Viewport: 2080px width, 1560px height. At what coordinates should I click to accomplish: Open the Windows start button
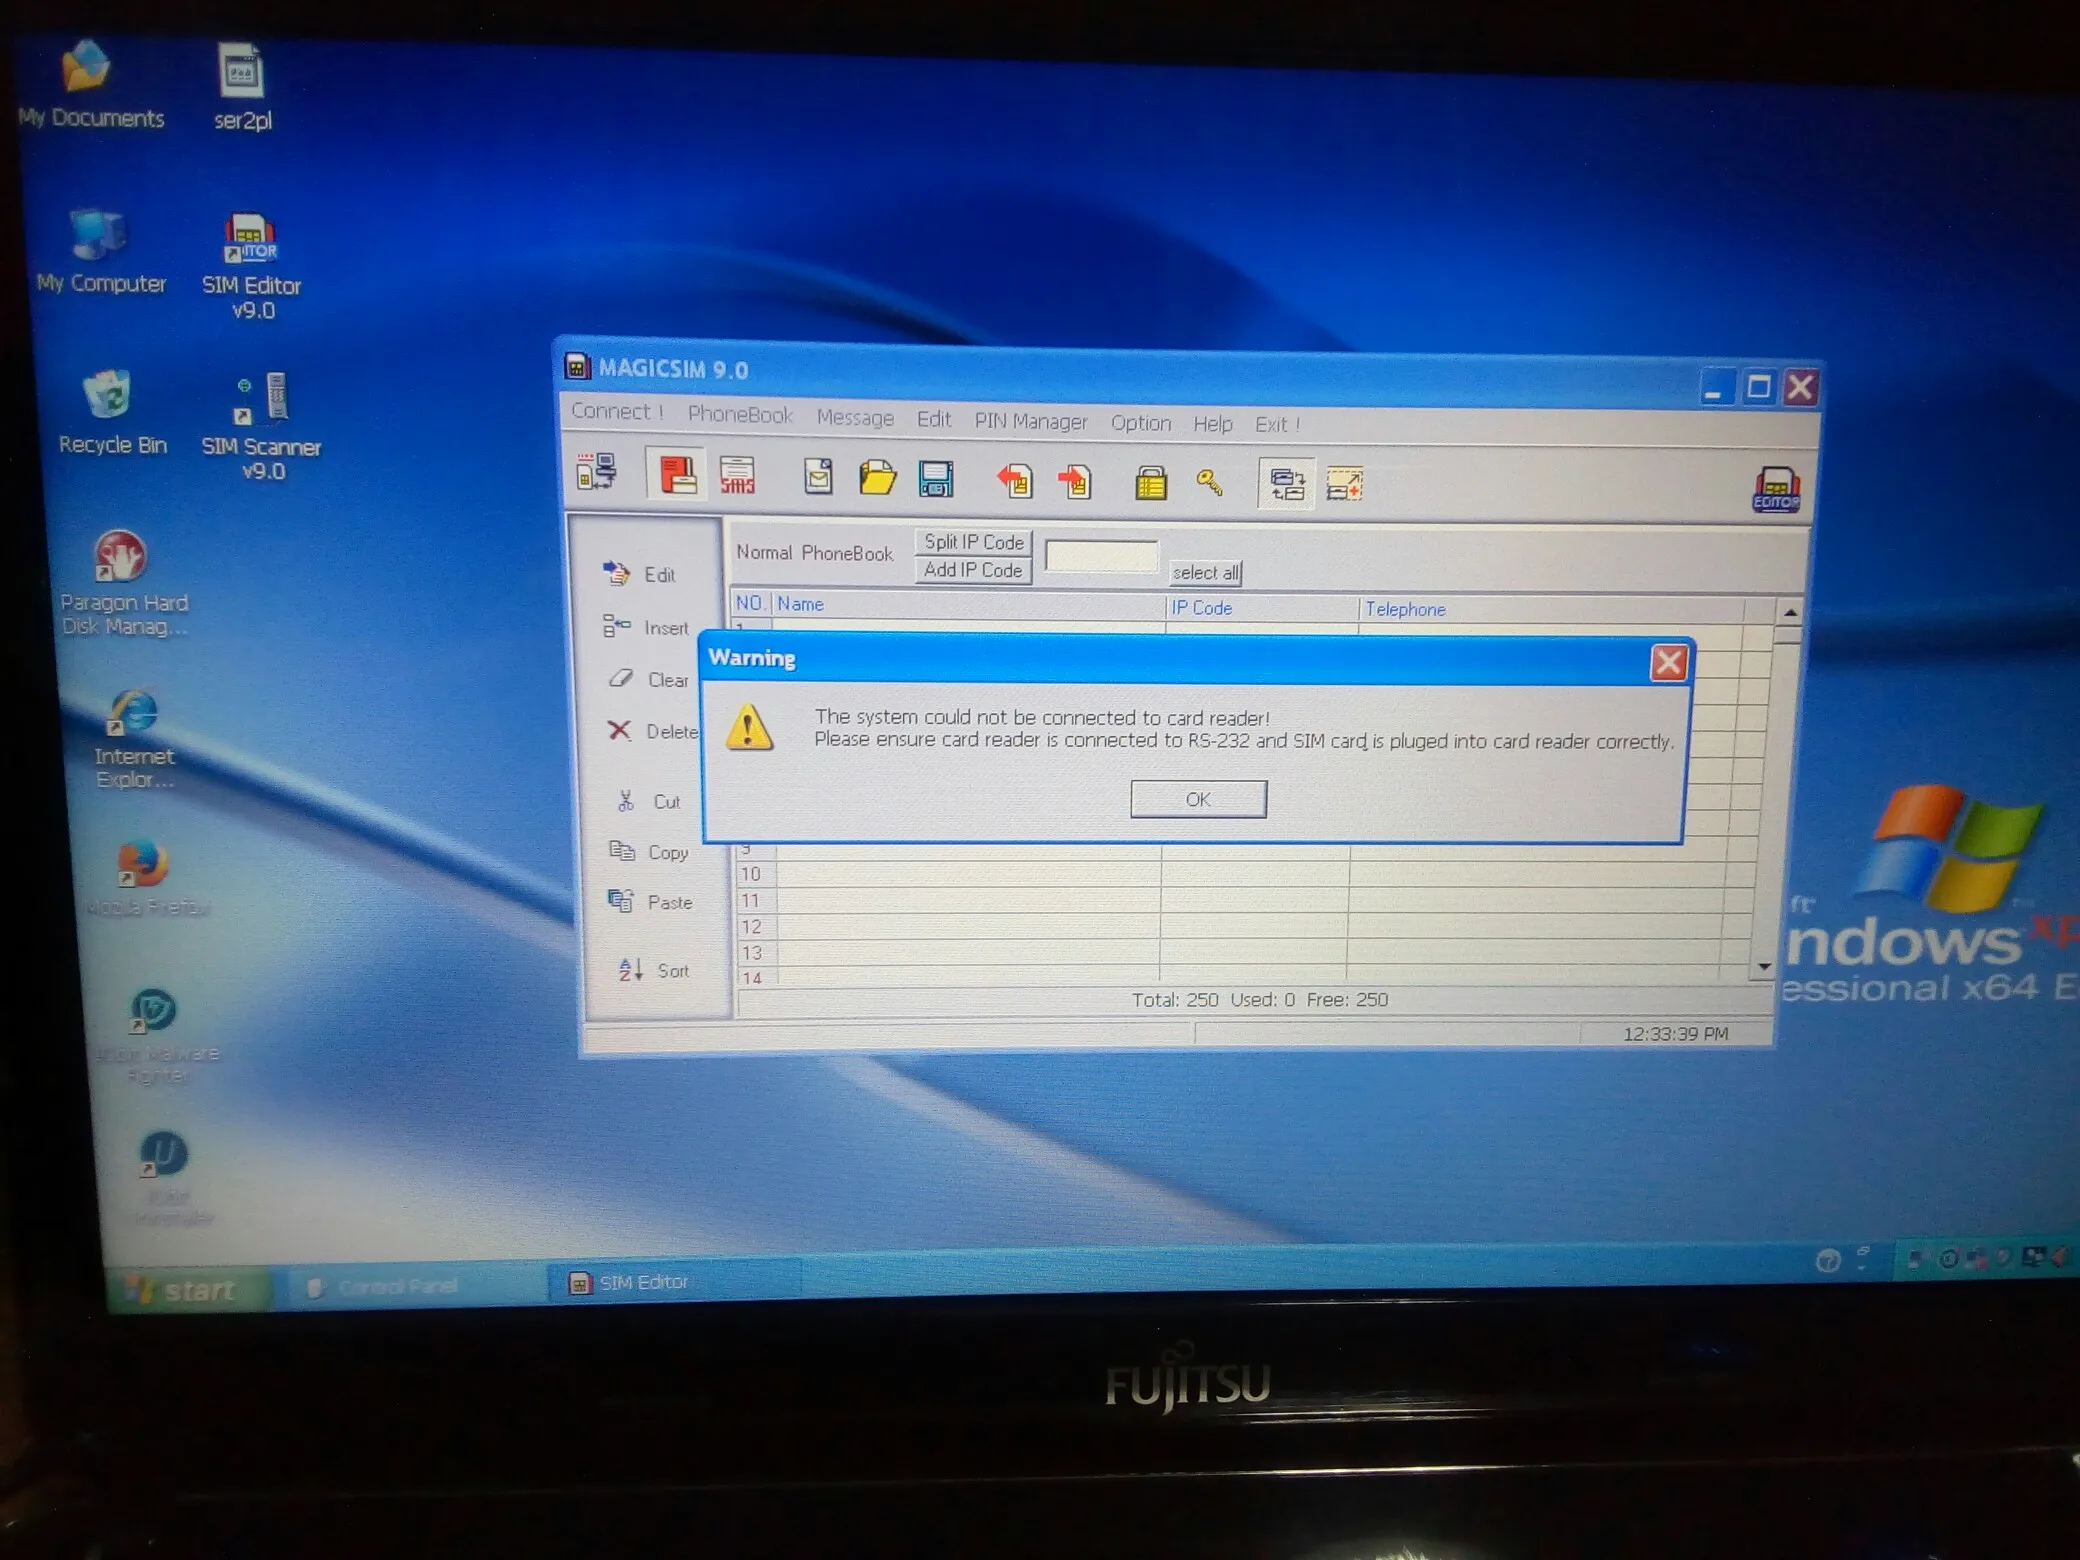click(x=185, y=1290)
